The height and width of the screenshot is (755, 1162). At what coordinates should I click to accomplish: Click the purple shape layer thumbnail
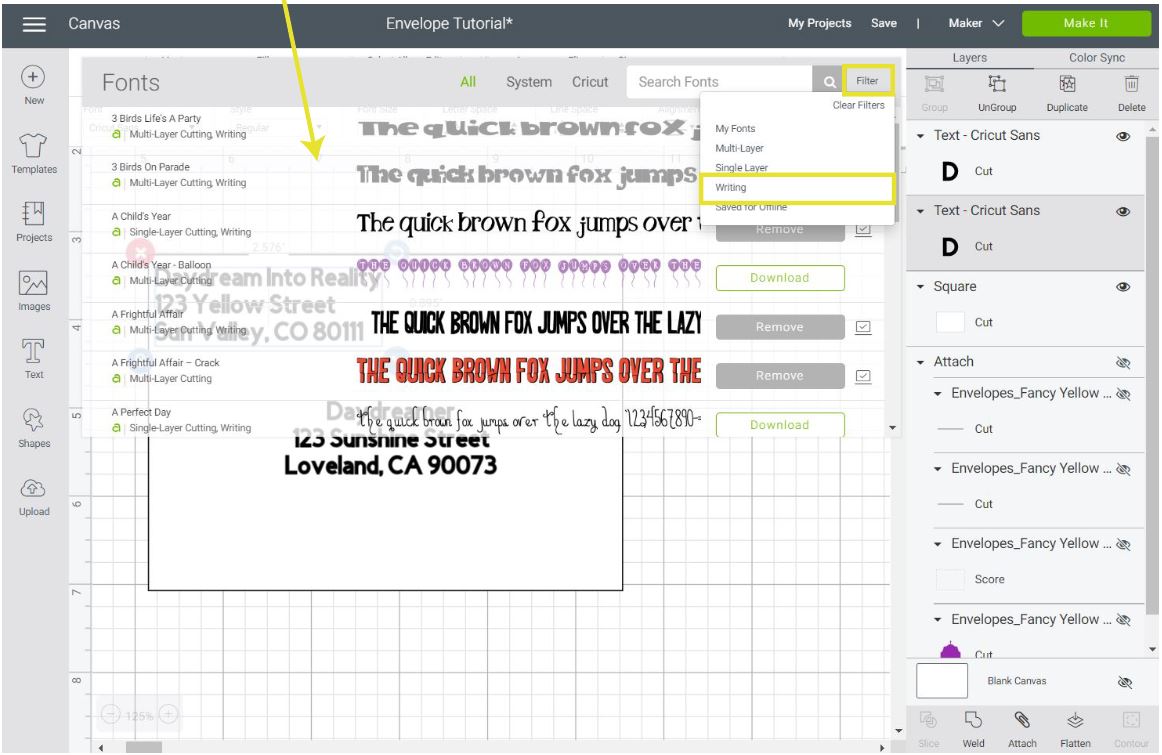[x=950, y=650]
